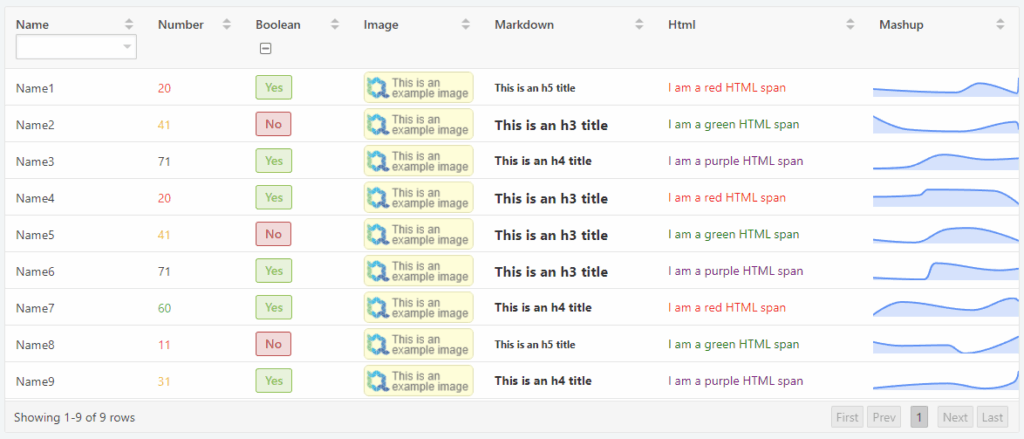Go to page 1 in pagination
This screenshot has width=1024, height=439.
[x=919, y=417]
